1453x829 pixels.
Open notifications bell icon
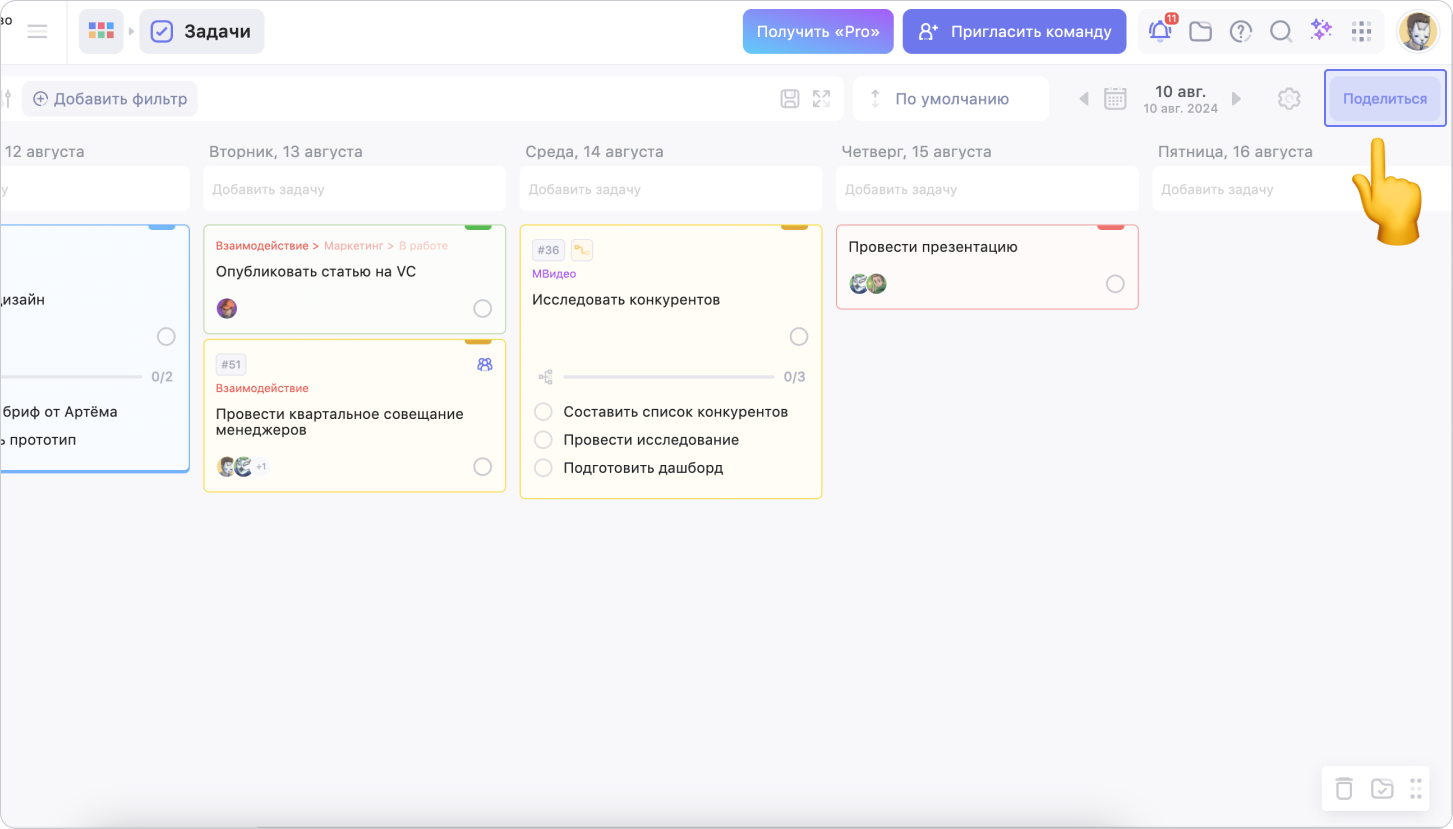[x=1160, y=31]
